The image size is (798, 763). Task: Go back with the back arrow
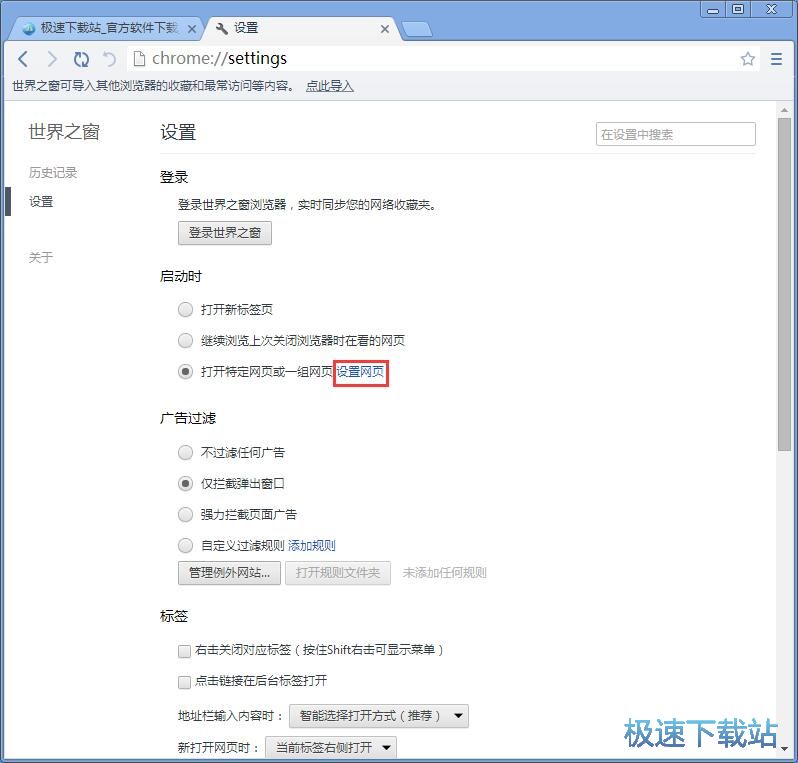[x=23, y=59]
